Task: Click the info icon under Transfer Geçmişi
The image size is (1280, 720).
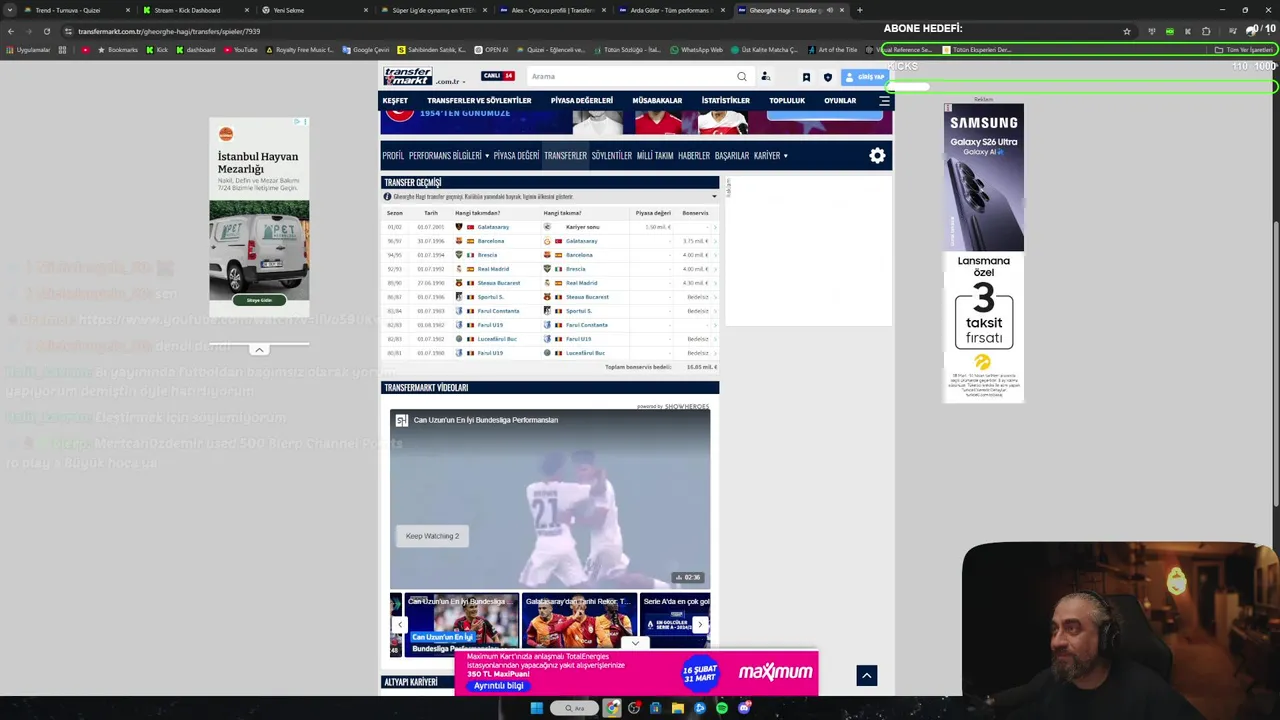Action: pos(387,197)
